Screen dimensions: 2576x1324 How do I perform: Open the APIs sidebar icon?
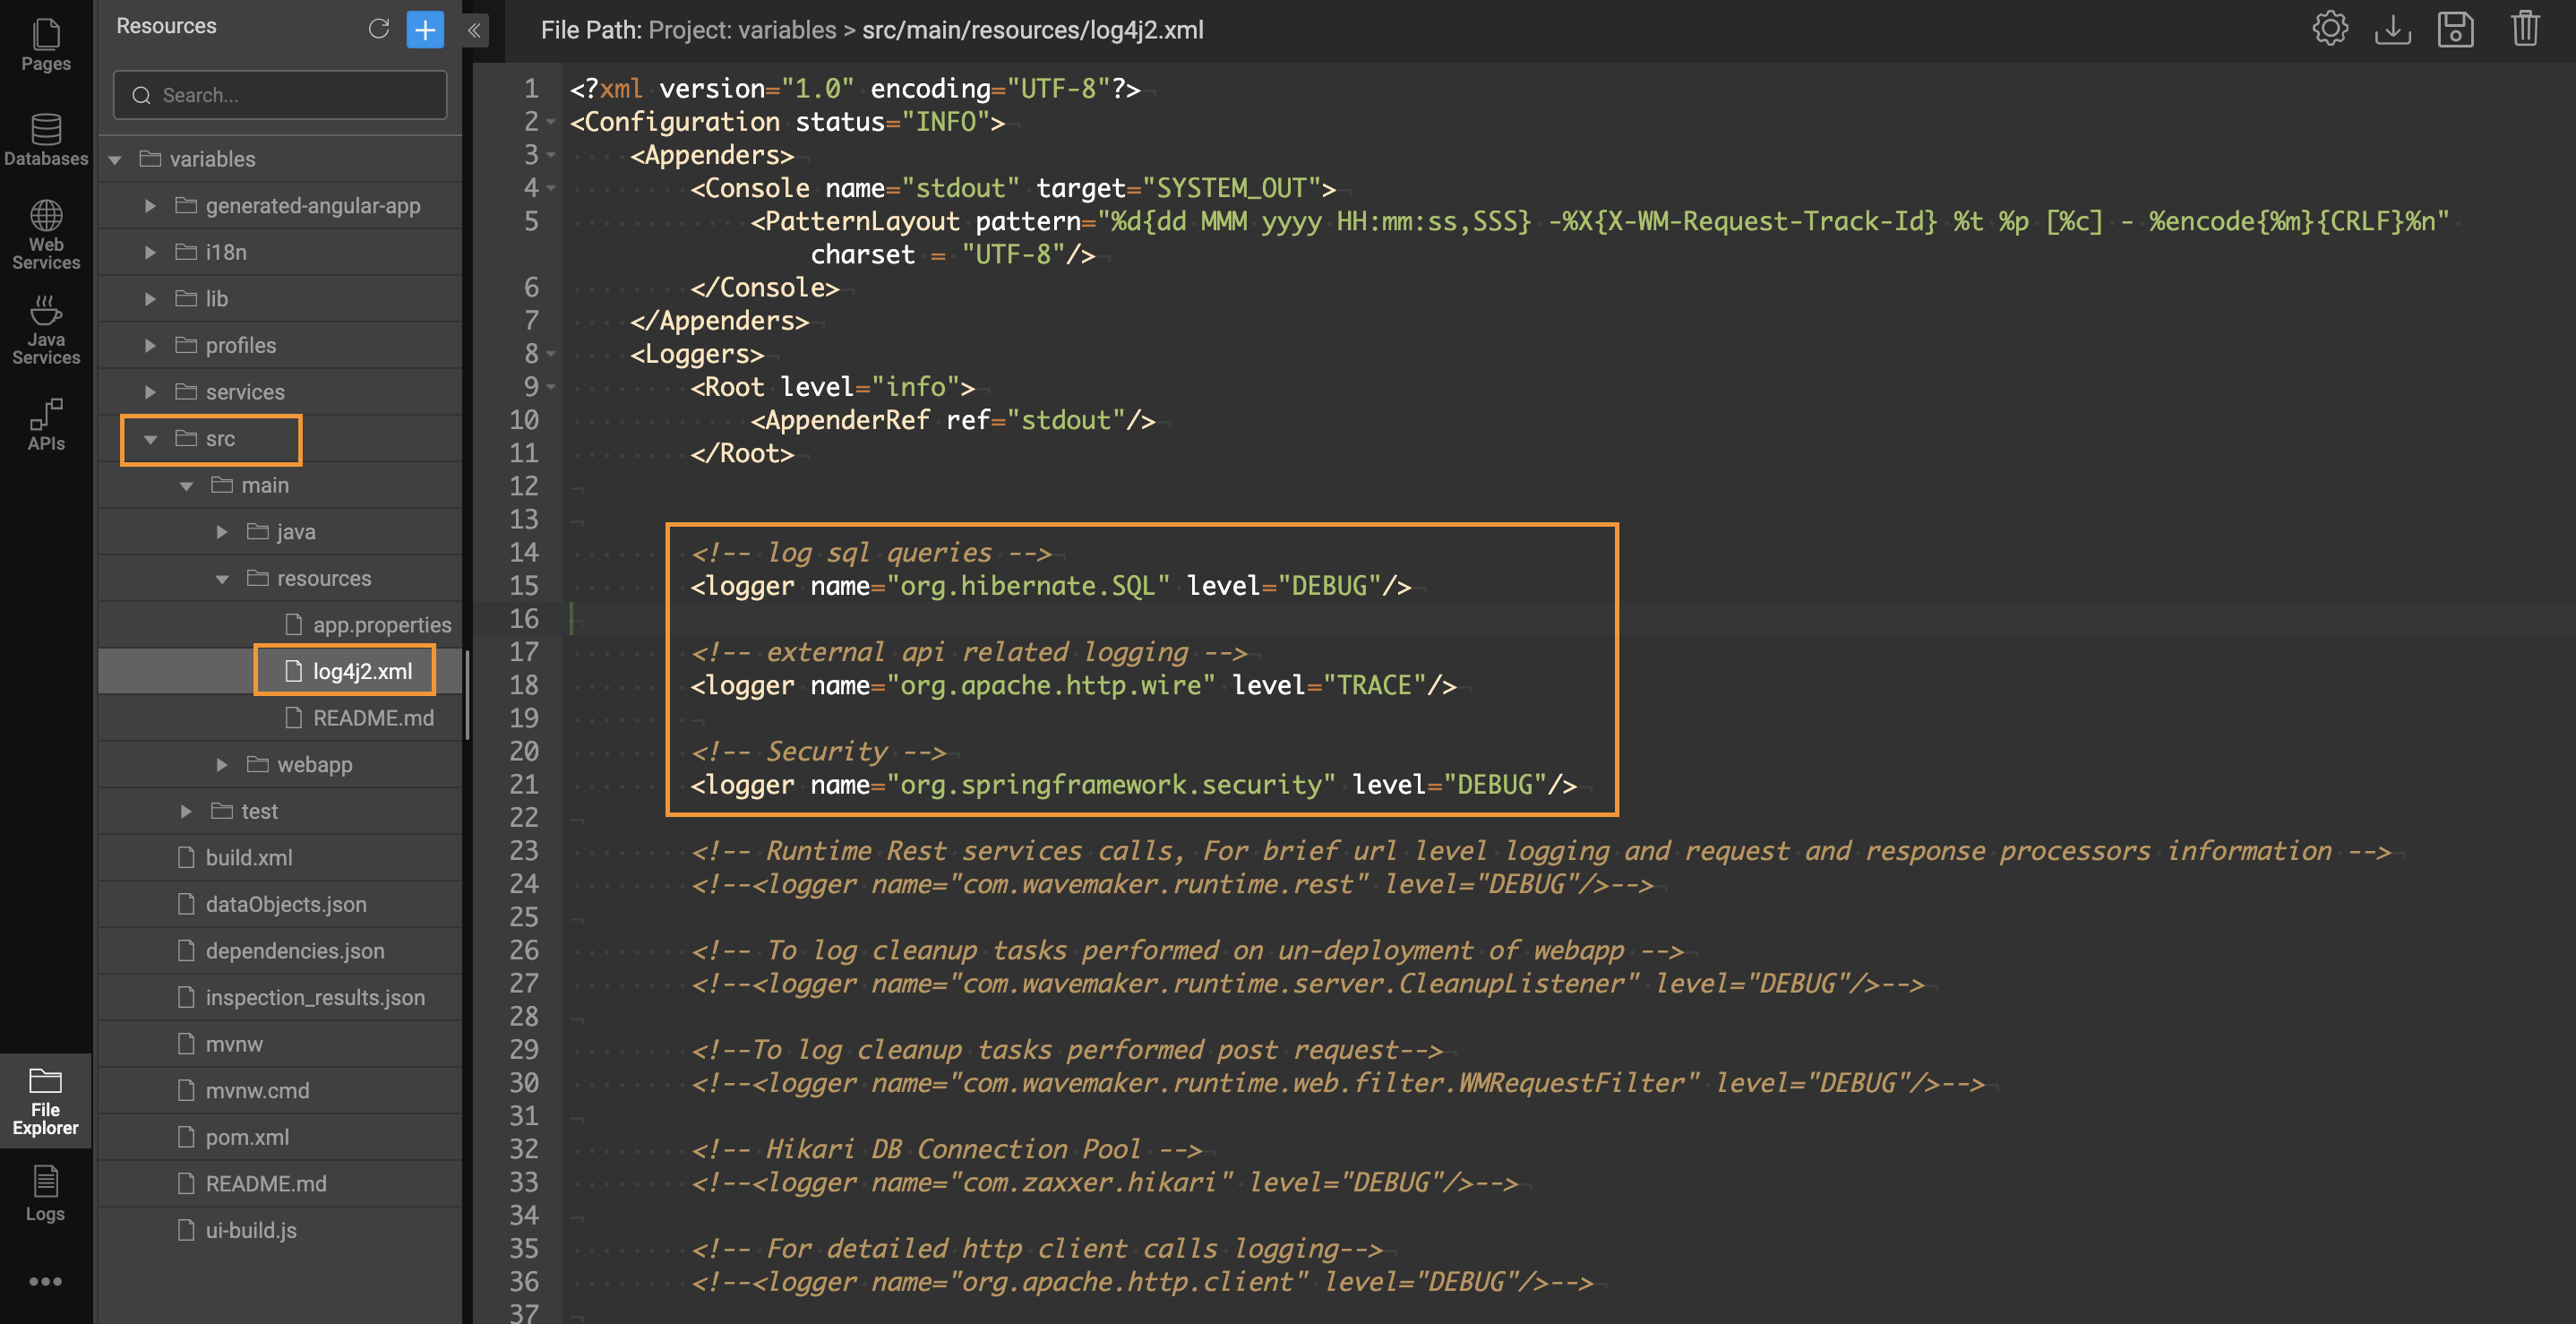46,425
